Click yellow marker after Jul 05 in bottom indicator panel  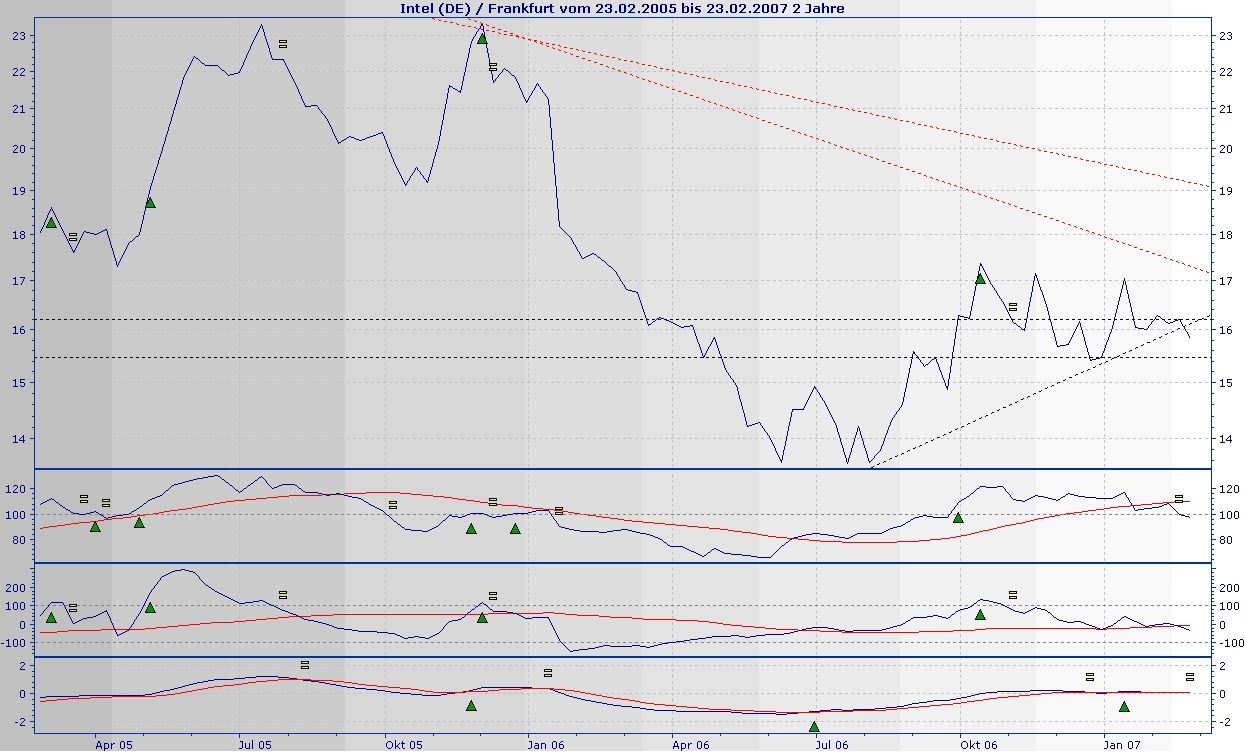click(305, 664)
